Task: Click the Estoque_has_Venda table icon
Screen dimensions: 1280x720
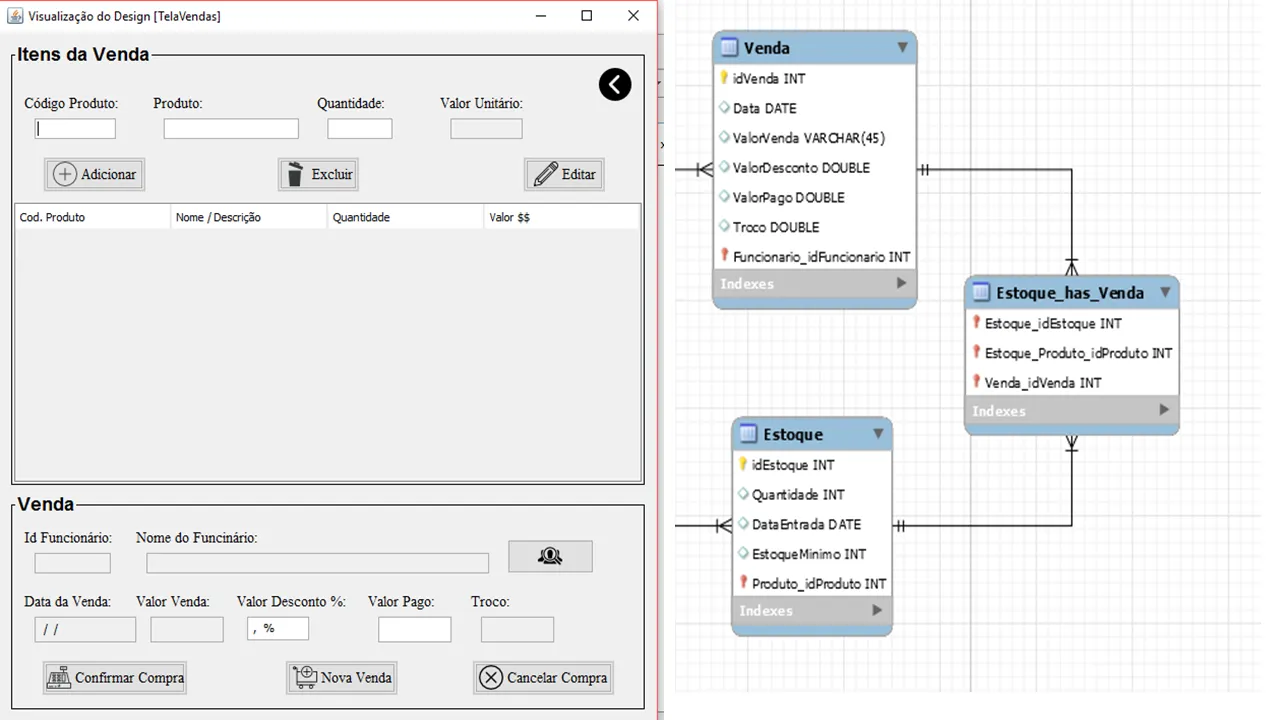Action: [x=981, y=293]
